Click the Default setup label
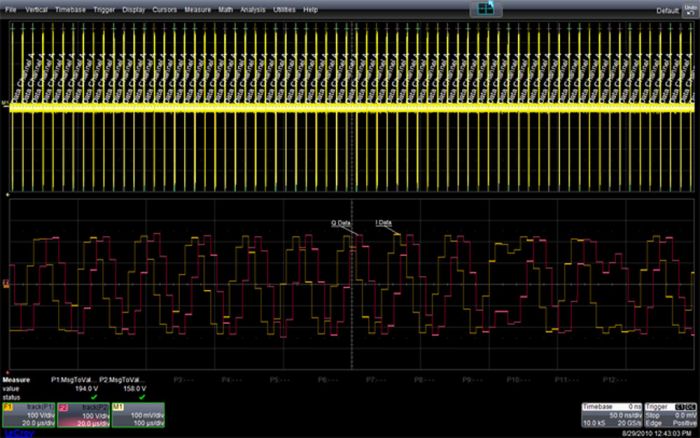The image size is (700, 438). pyautogui.click(x=667, y=9)
